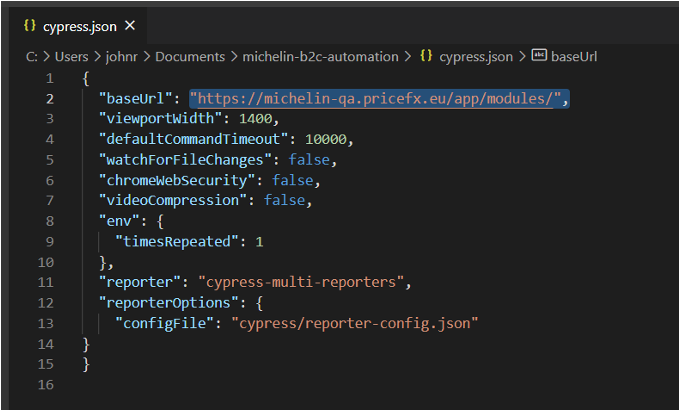
Task: Expand the michelin-b2c-automation breadcrumb folder
Action: (x=320, y=56)
